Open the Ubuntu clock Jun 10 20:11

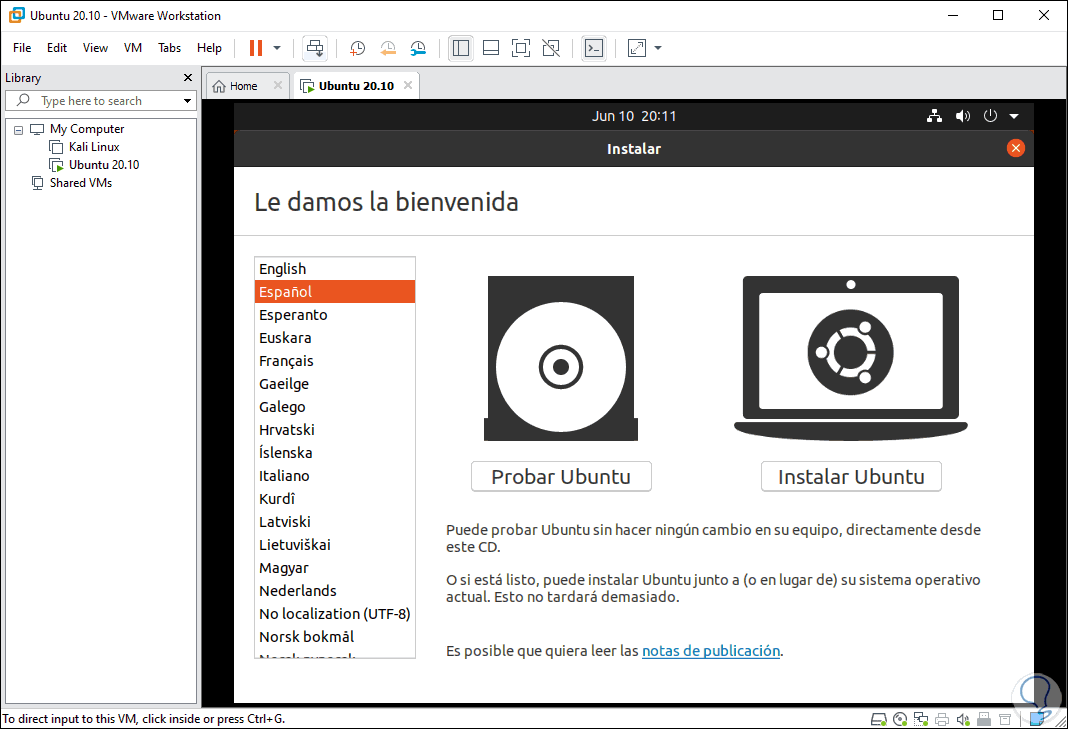tap(633, 116)
